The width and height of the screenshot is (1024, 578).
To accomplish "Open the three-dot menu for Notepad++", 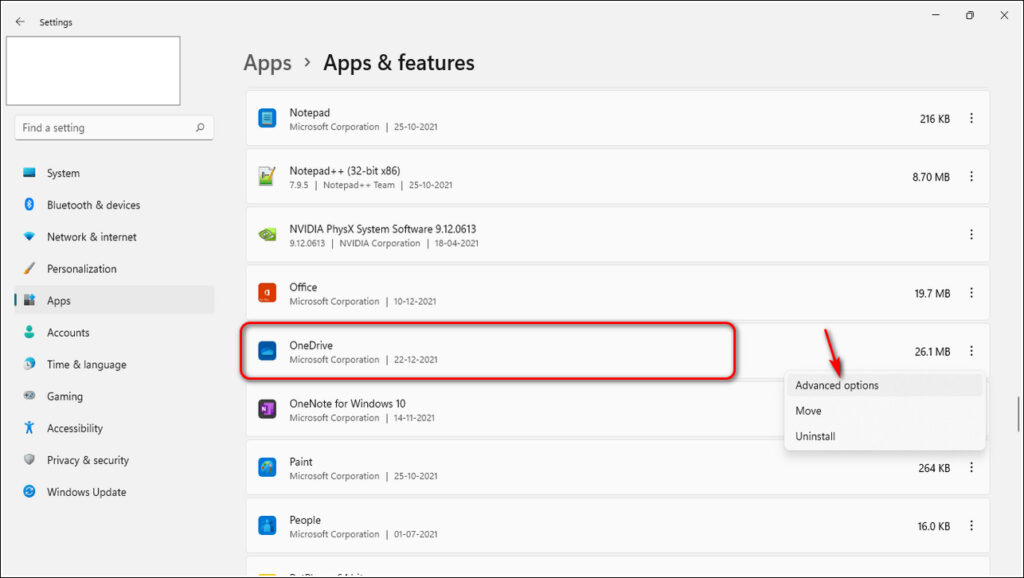I will coord(971,176).
